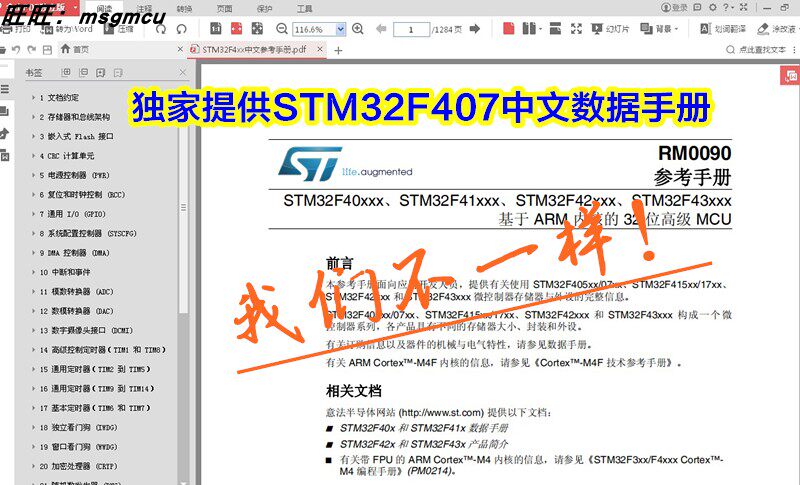This screenshot has width=800, height=485.
Task: Click the login (登录) button
Action: pyautogui.click(x=674, y=8)
